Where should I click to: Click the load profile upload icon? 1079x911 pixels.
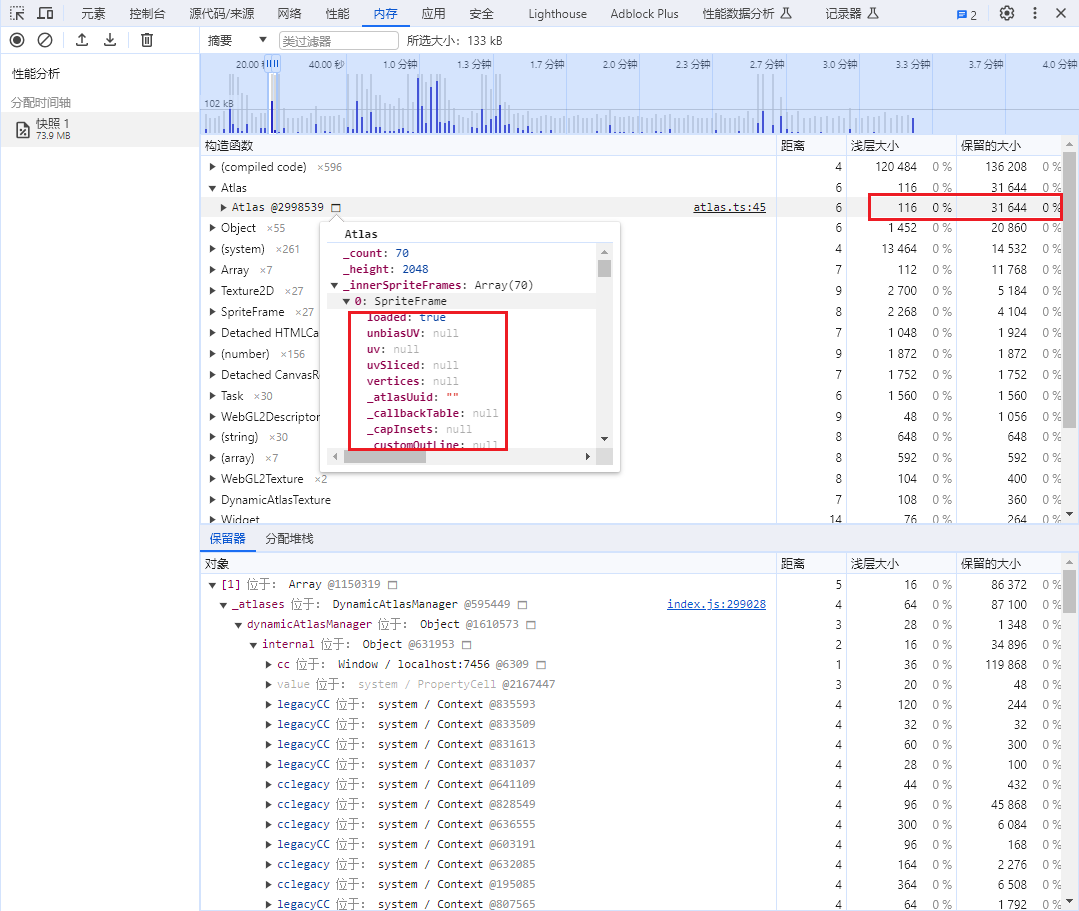pyautogui.click(x=82, y=40)
